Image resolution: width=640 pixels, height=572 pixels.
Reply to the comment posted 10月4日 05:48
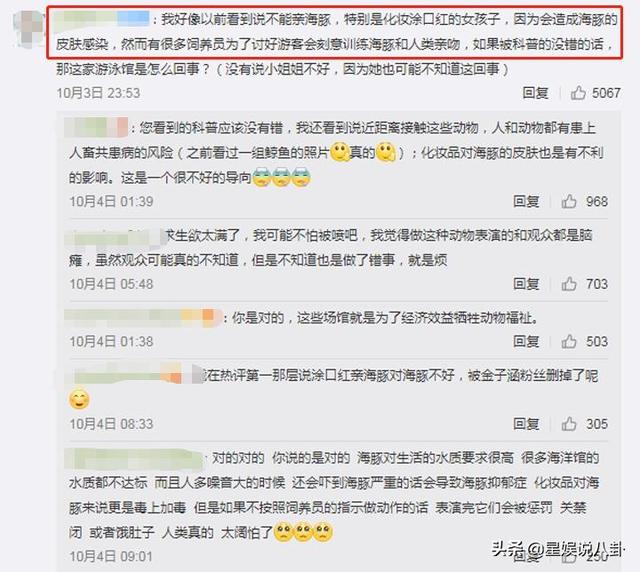526,284
